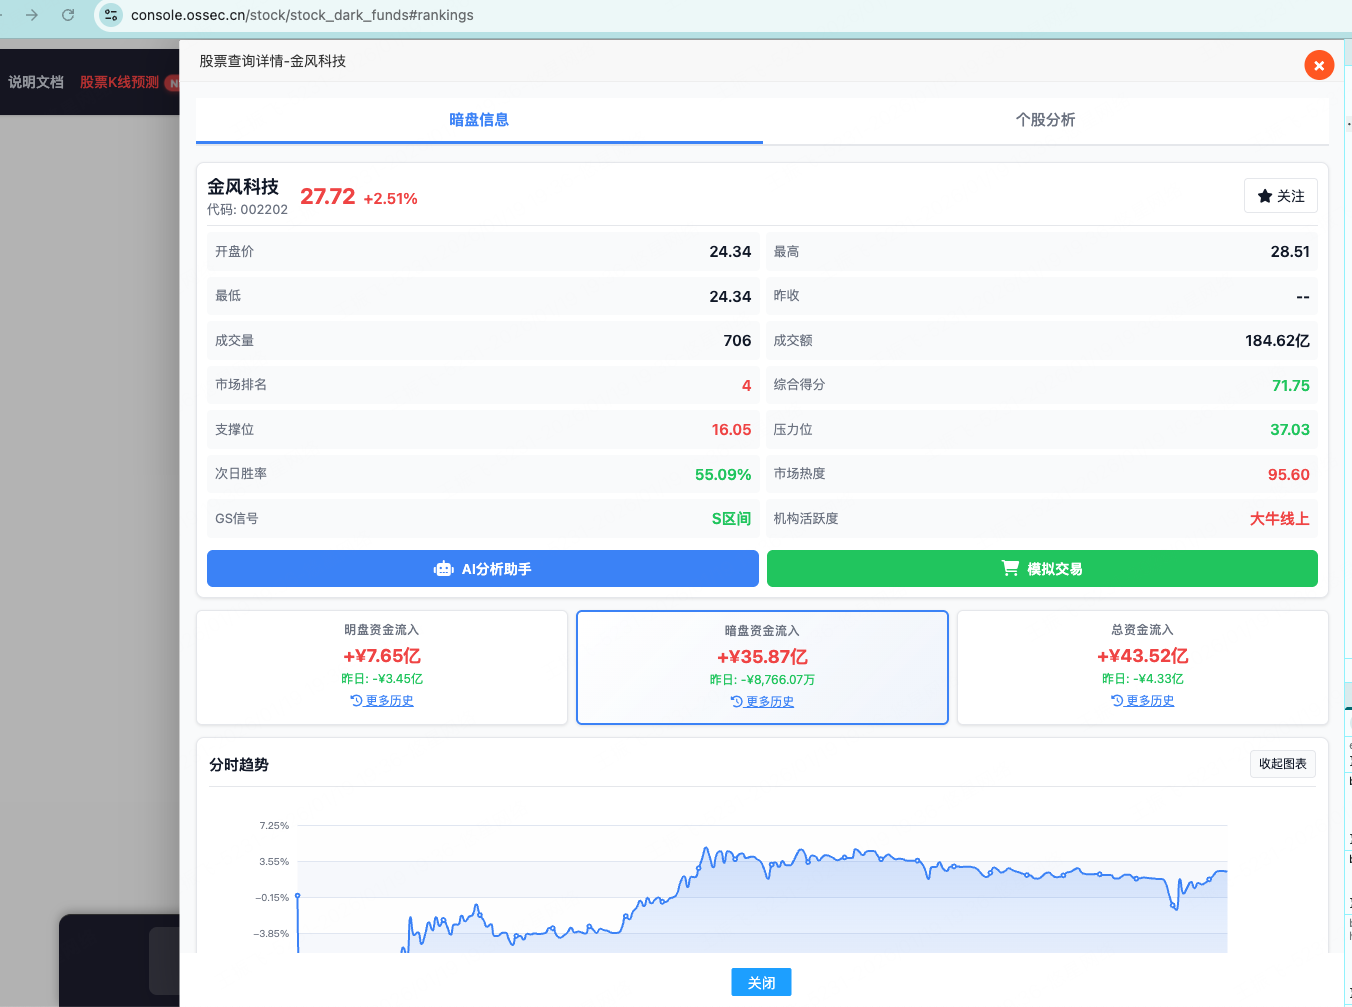The width and height of the screenshot is (1352, 1007).
Task: Open 更多历史 under 总资金流入
Action: (x=1143, y=701)
